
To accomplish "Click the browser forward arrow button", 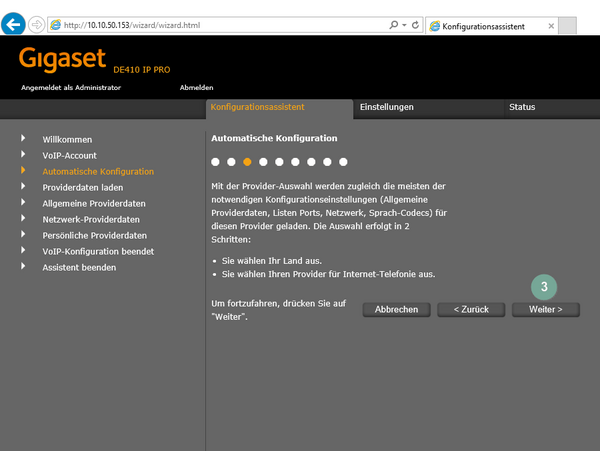I will (x=38, y=24).
